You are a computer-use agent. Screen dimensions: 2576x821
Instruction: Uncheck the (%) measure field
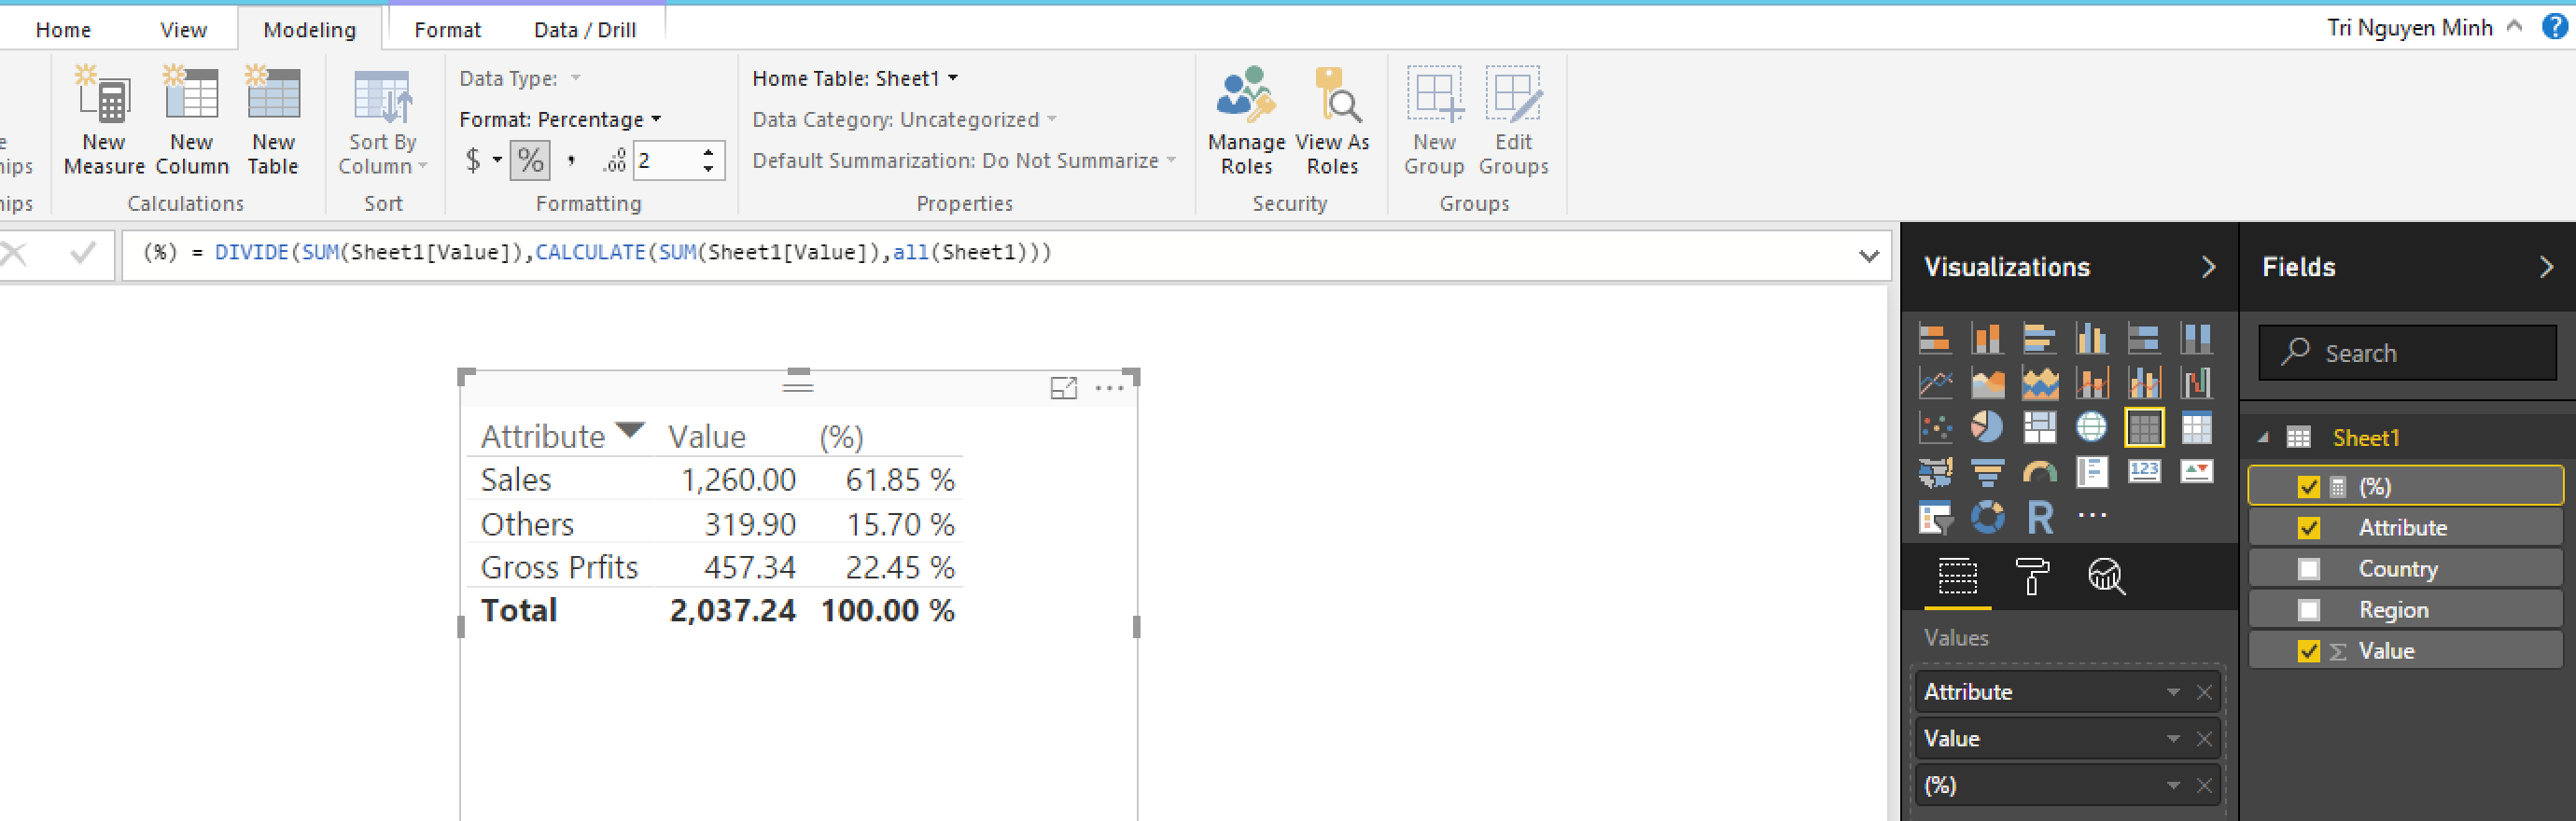click(2308, 487)
